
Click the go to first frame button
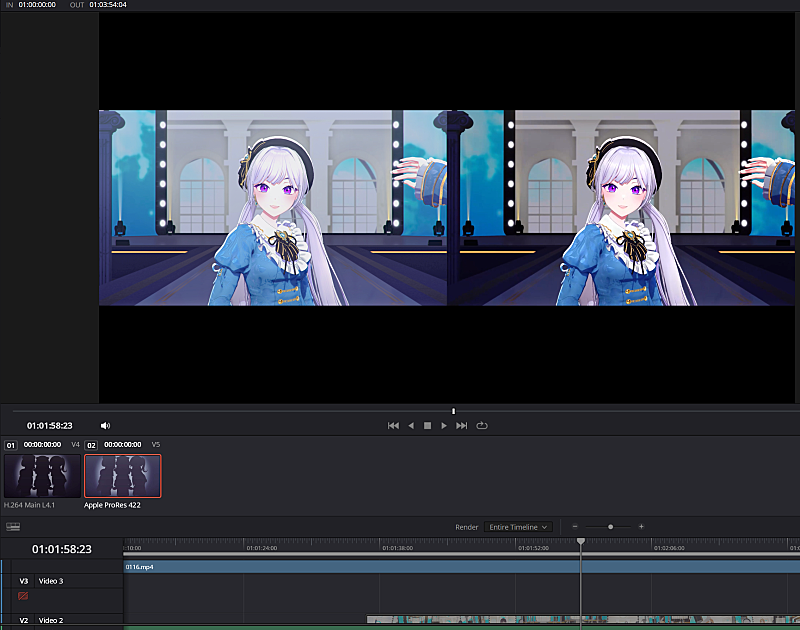tap(393, 426)
